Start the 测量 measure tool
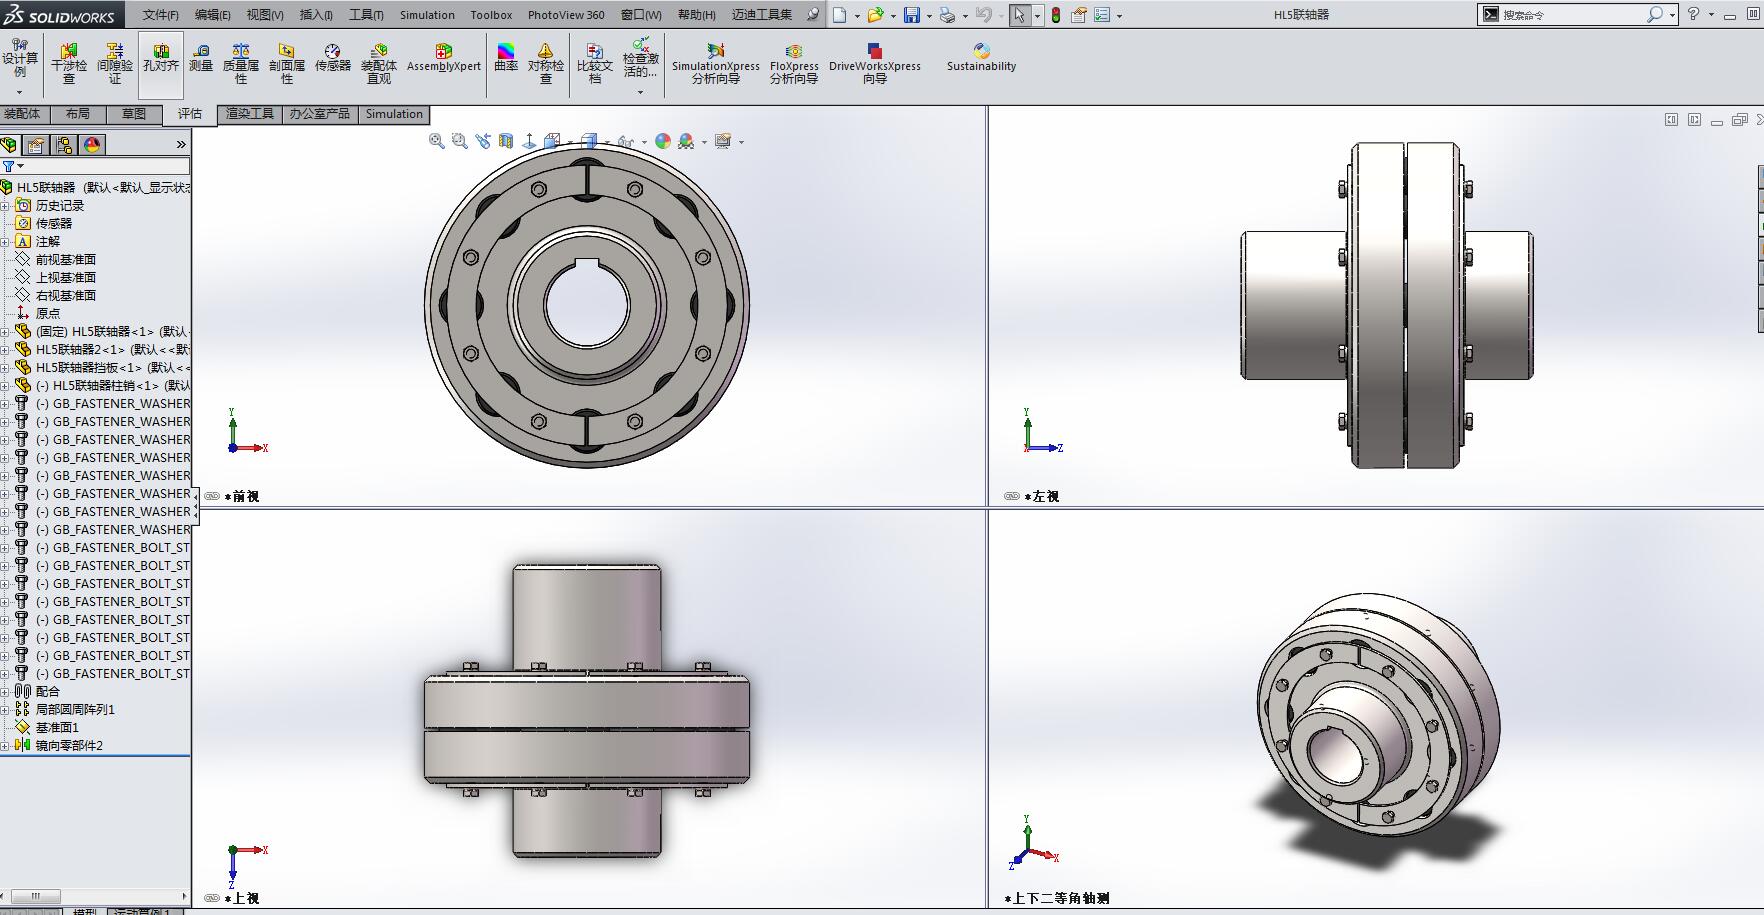Screen dimensions: 1764x915 (201, 58)
